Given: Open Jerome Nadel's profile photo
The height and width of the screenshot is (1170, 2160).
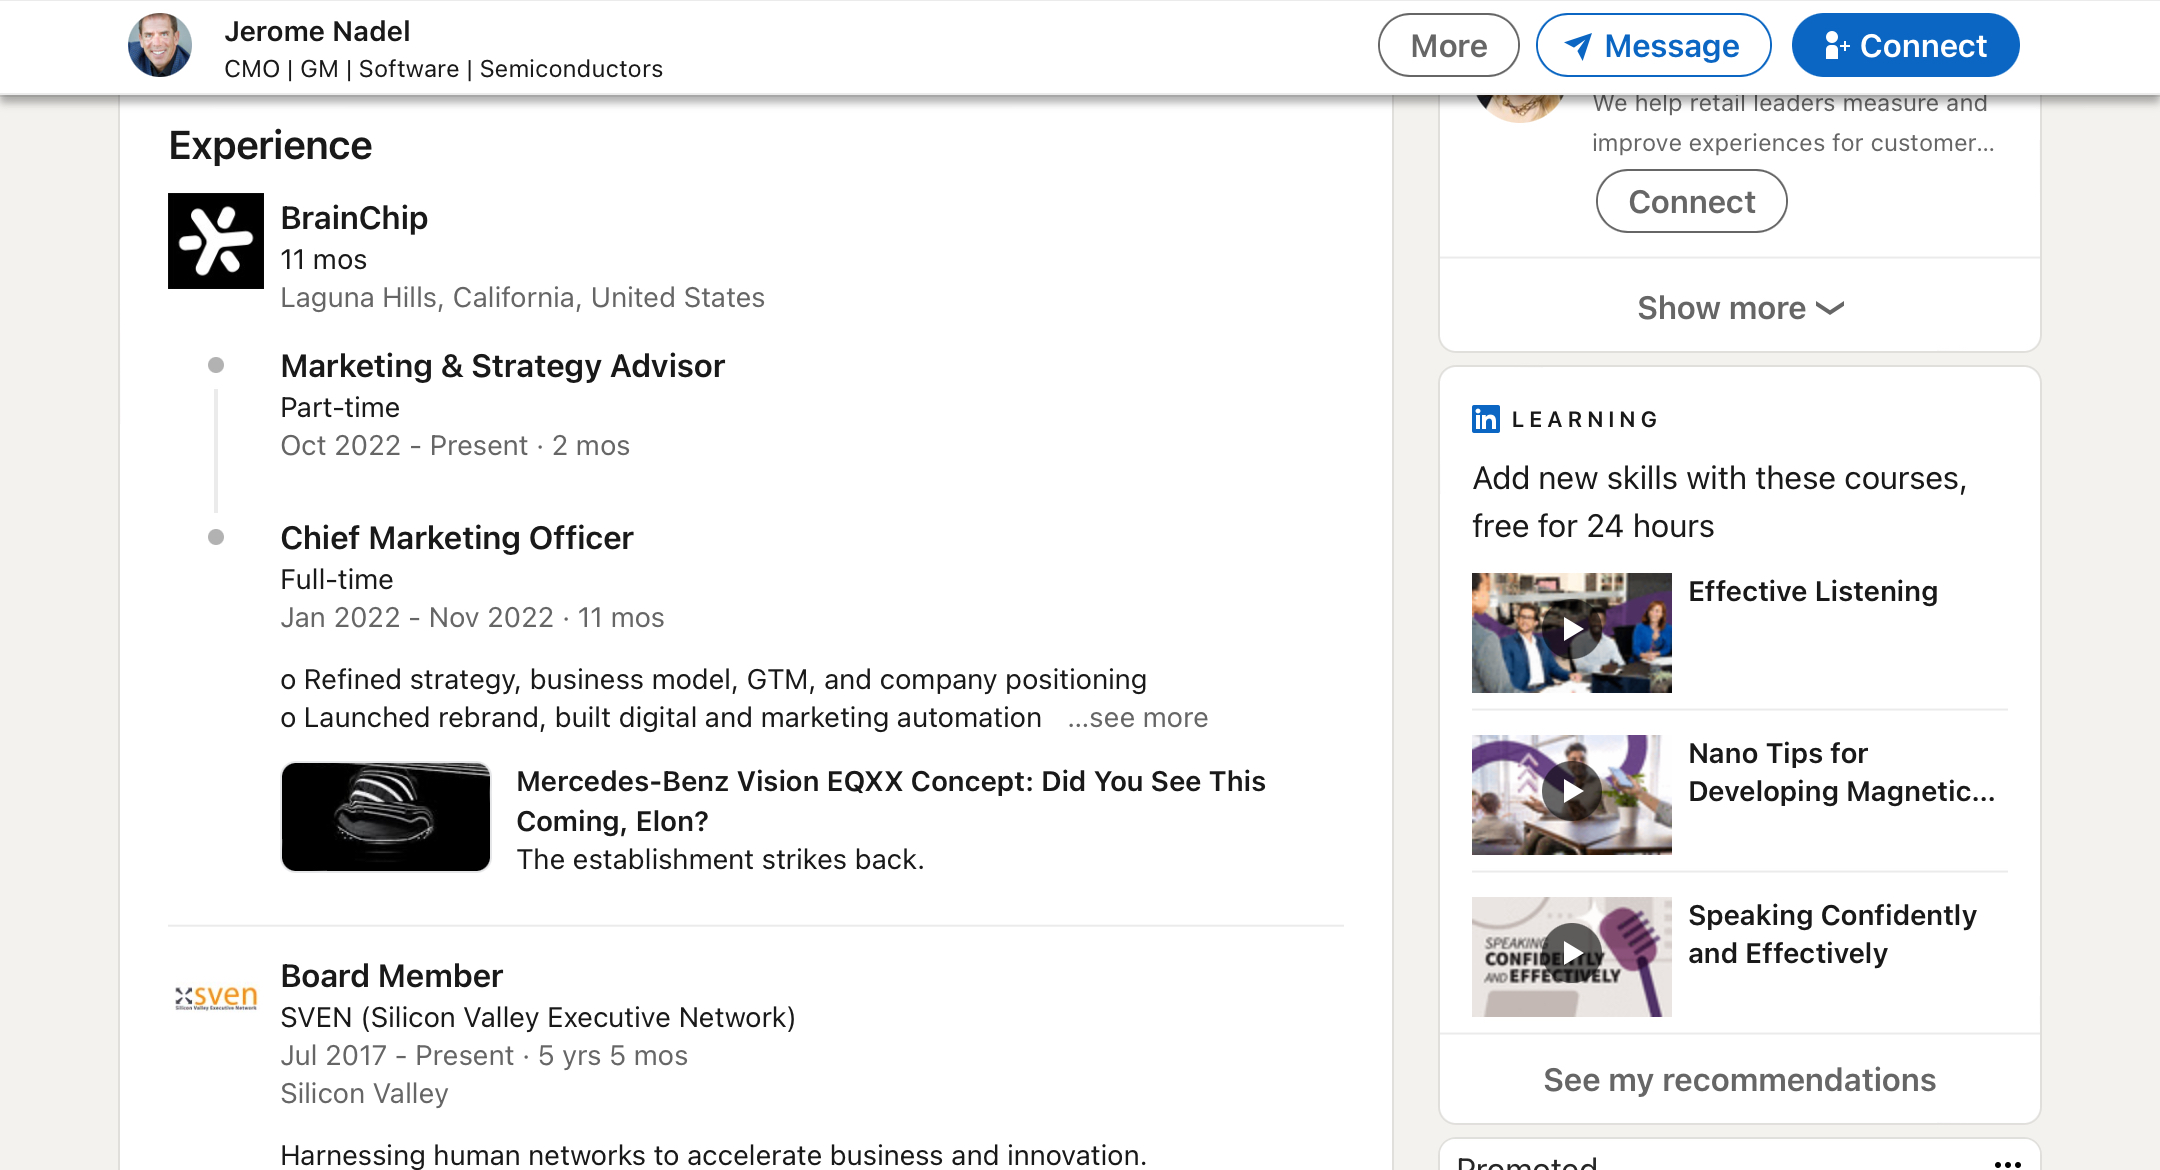Looking at the screenshot, I should (x=160, y=45).
